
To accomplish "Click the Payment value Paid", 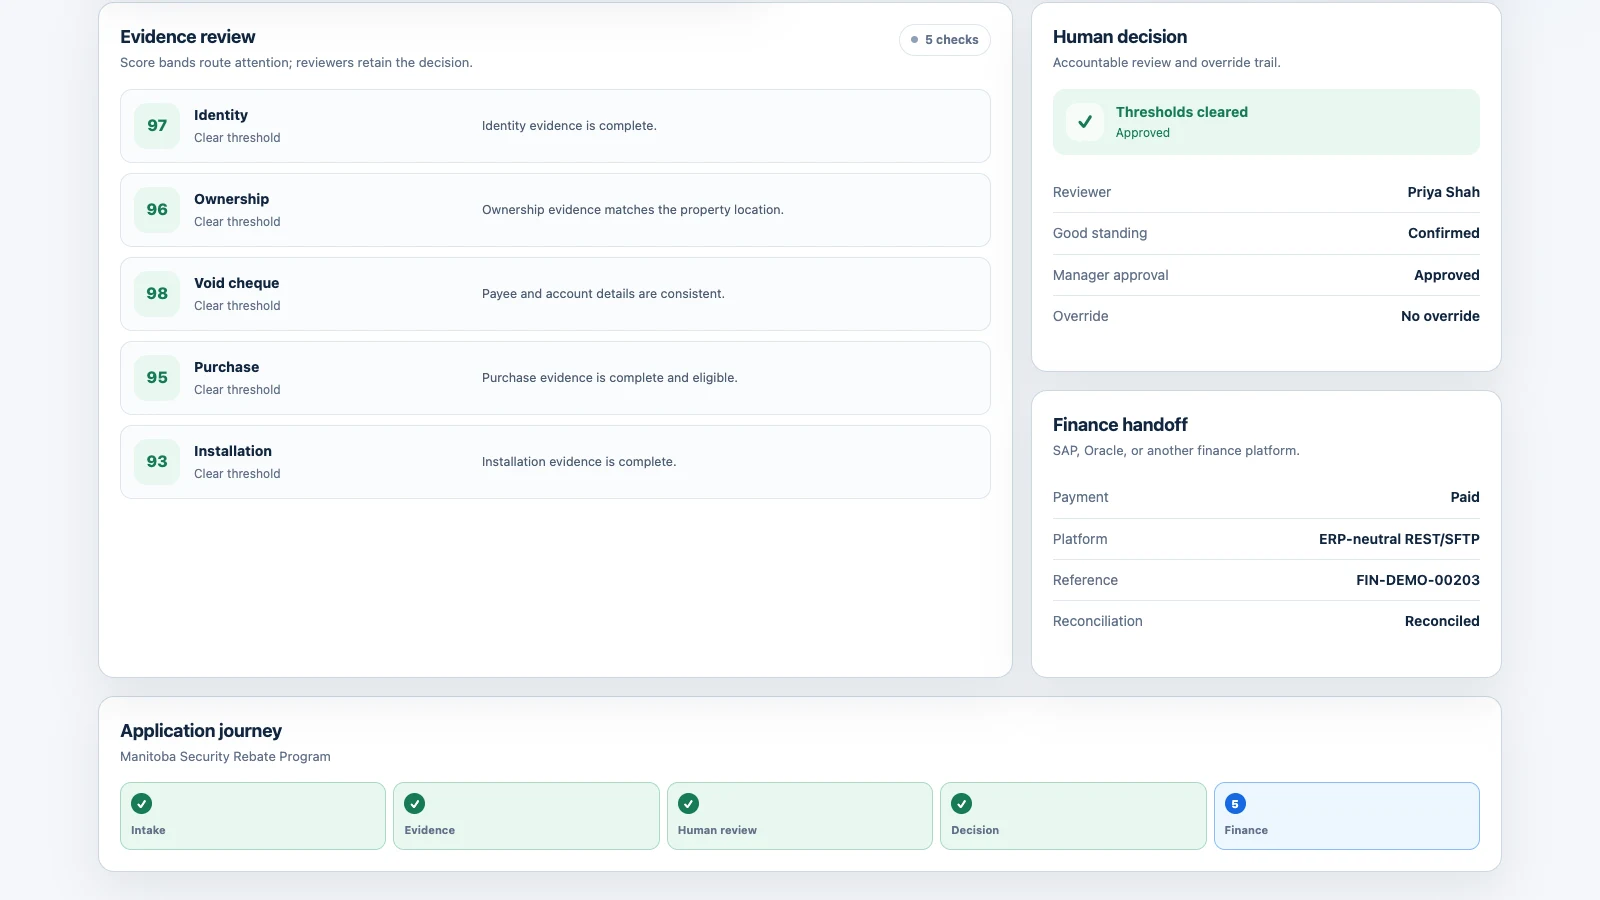I will [x=1465, y=497].
